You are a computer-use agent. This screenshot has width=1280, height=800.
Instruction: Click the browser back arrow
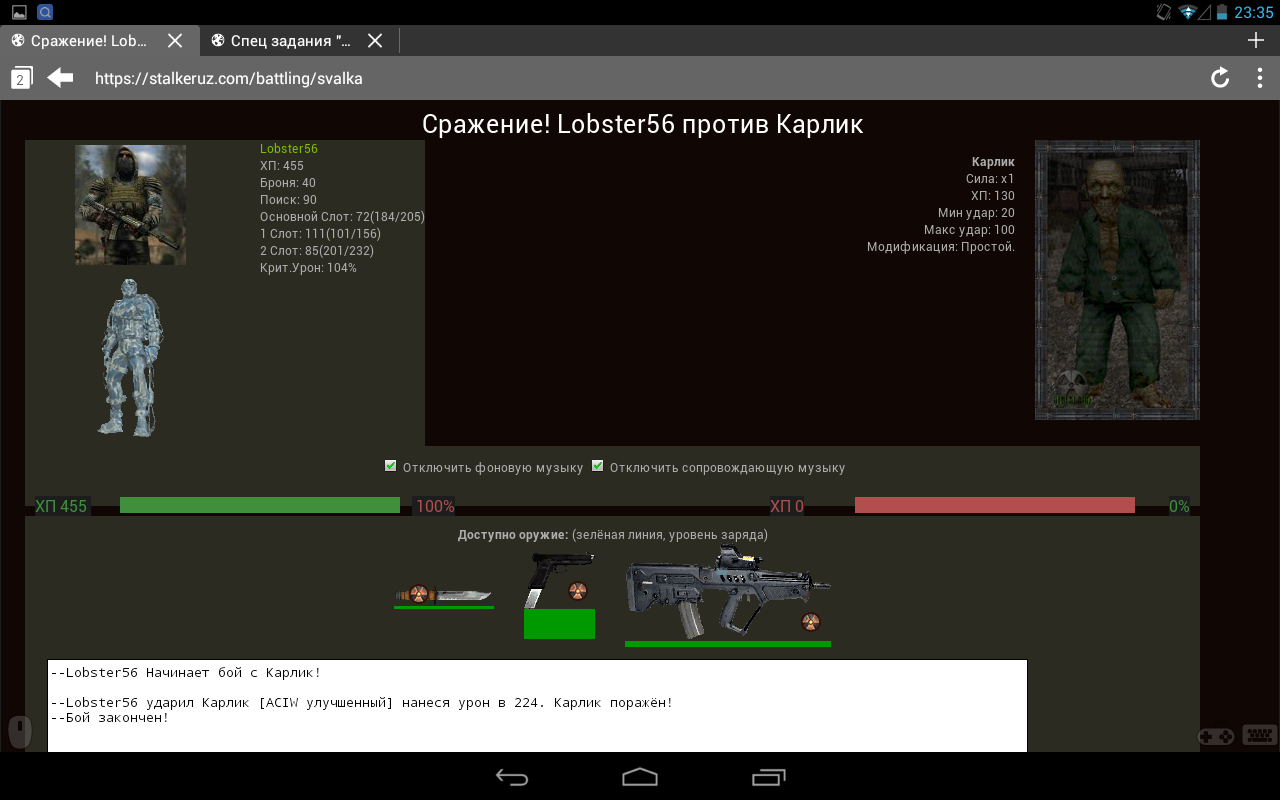click(61, 78)
